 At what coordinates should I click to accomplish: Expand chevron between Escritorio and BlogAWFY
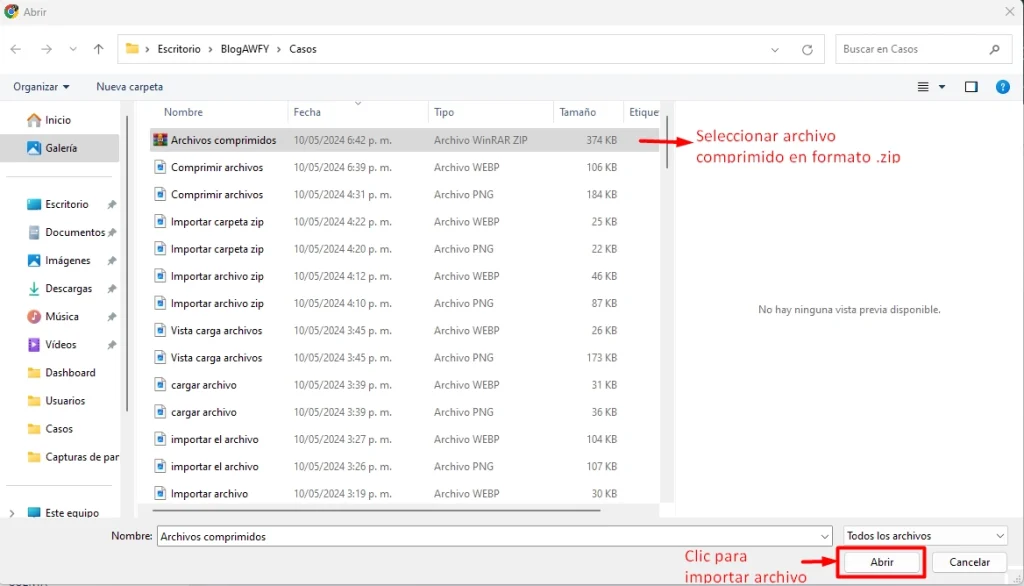click(210, 49)
